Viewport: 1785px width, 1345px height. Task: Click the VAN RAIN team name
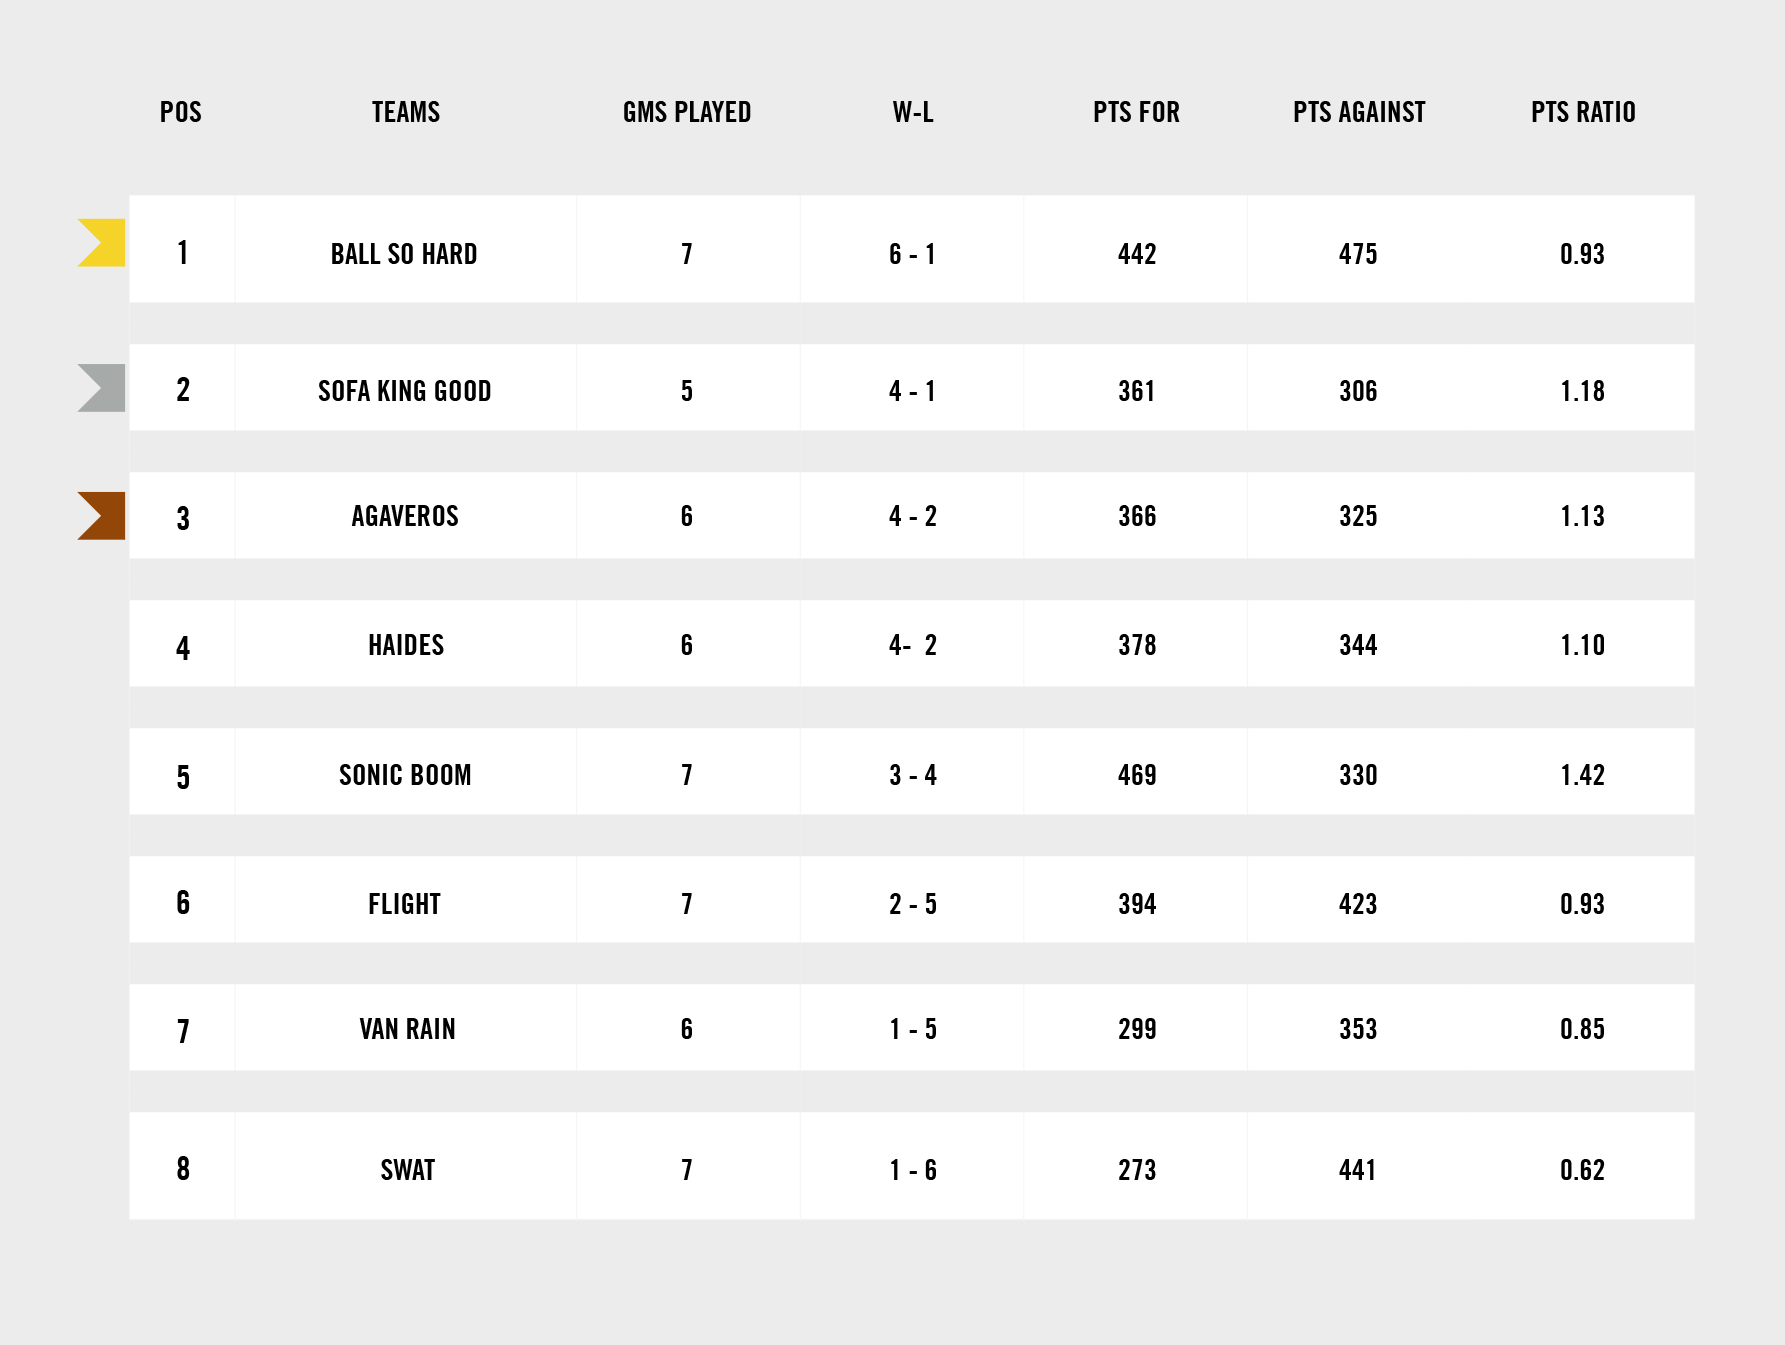click(x=407, y=1029)
